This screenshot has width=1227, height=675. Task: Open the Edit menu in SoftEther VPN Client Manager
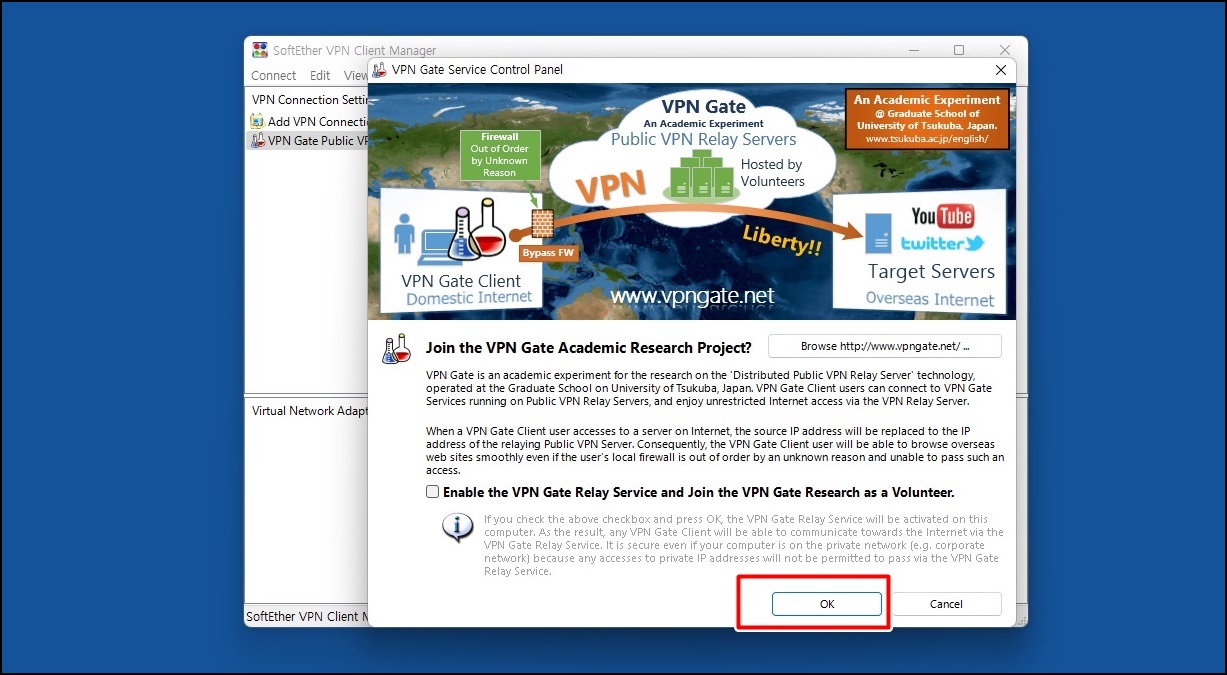pos(320,75)
